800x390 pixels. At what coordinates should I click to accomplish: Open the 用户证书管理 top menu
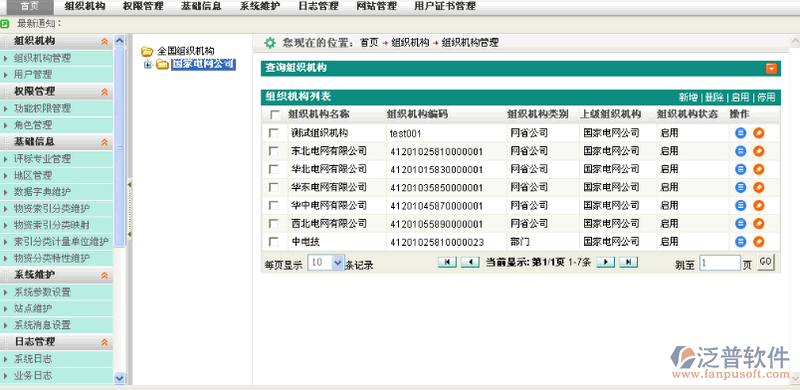[x=445, y=6]
